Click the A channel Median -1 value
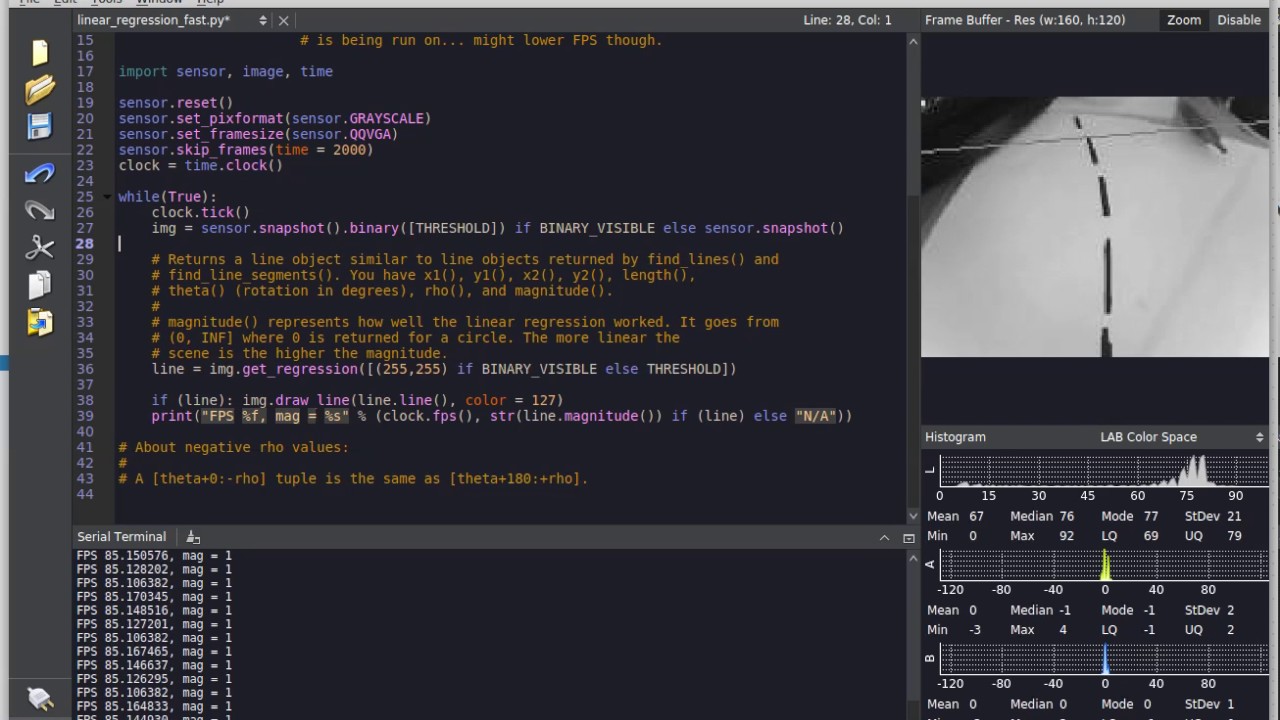 [1064, 610]
